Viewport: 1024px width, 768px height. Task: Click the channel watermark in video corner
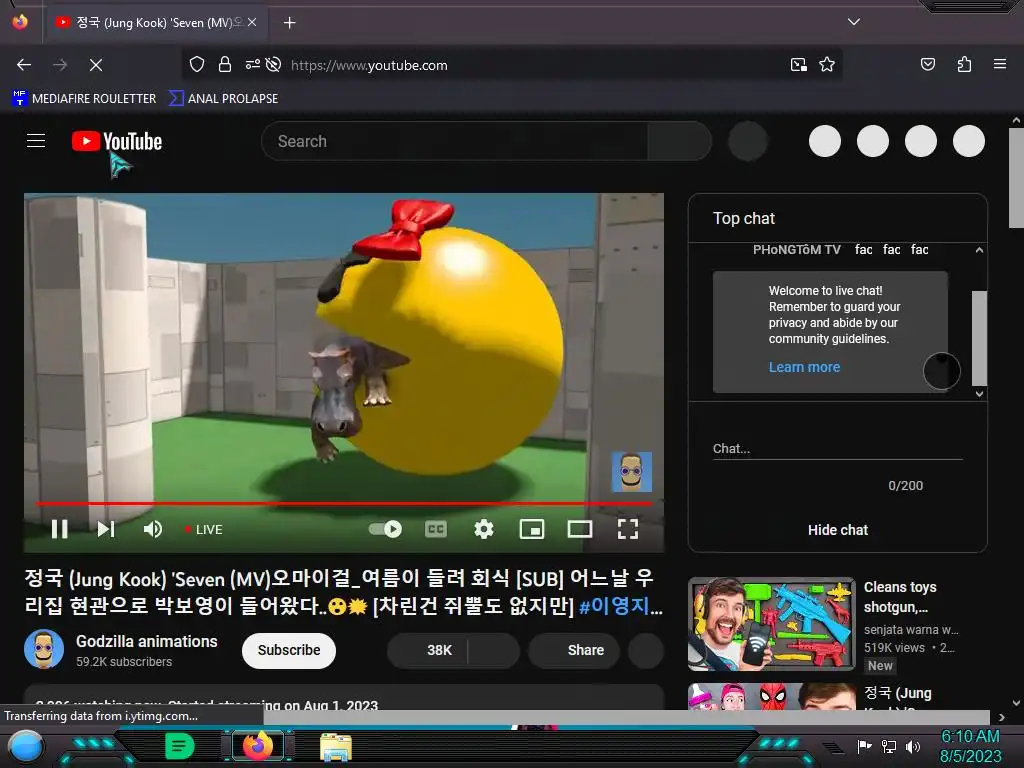point(632,472)
